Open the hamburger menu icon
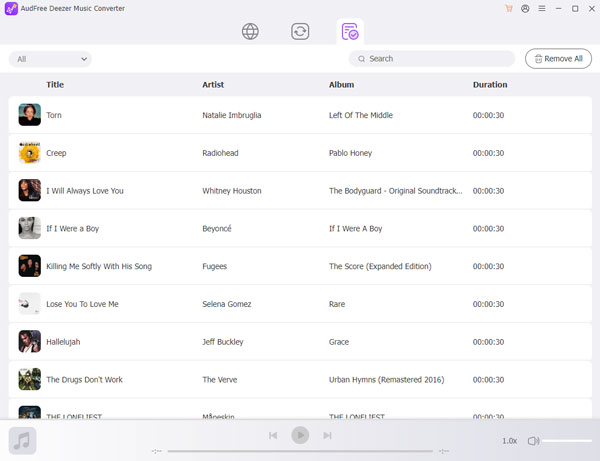The height and width of the screenshot is (461, 600). (x=542, y=8)
